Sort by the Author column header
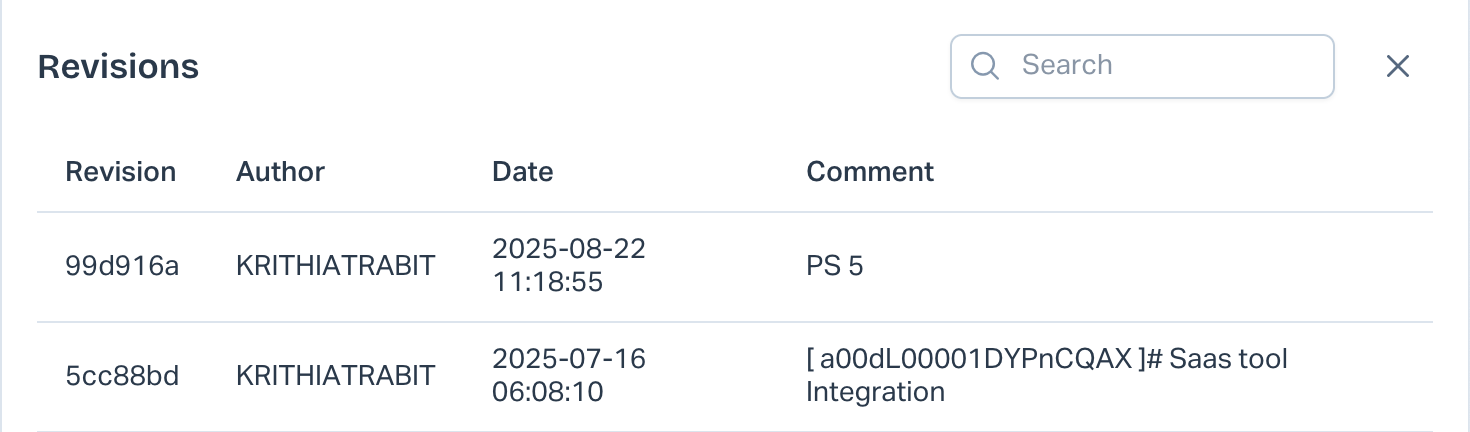1470x432 pixels. (280, 172)
